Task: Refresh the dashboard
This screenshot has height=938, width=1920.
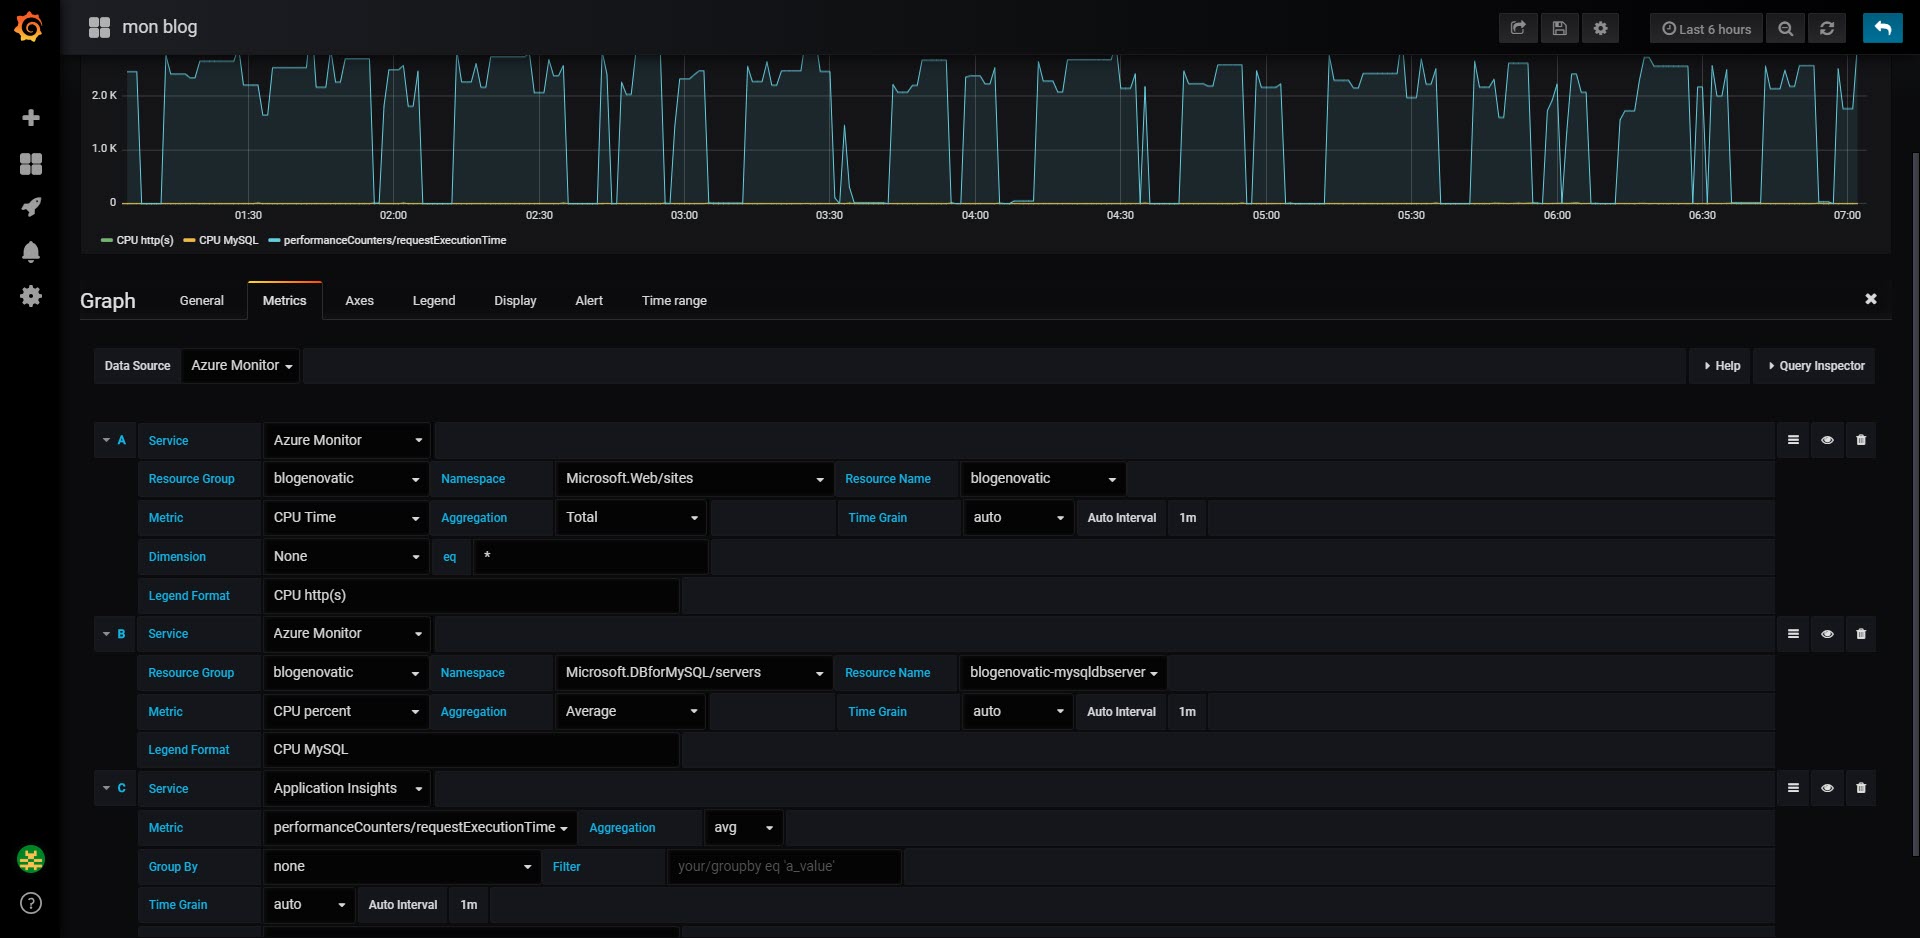Action: [x=1827, y=28]
